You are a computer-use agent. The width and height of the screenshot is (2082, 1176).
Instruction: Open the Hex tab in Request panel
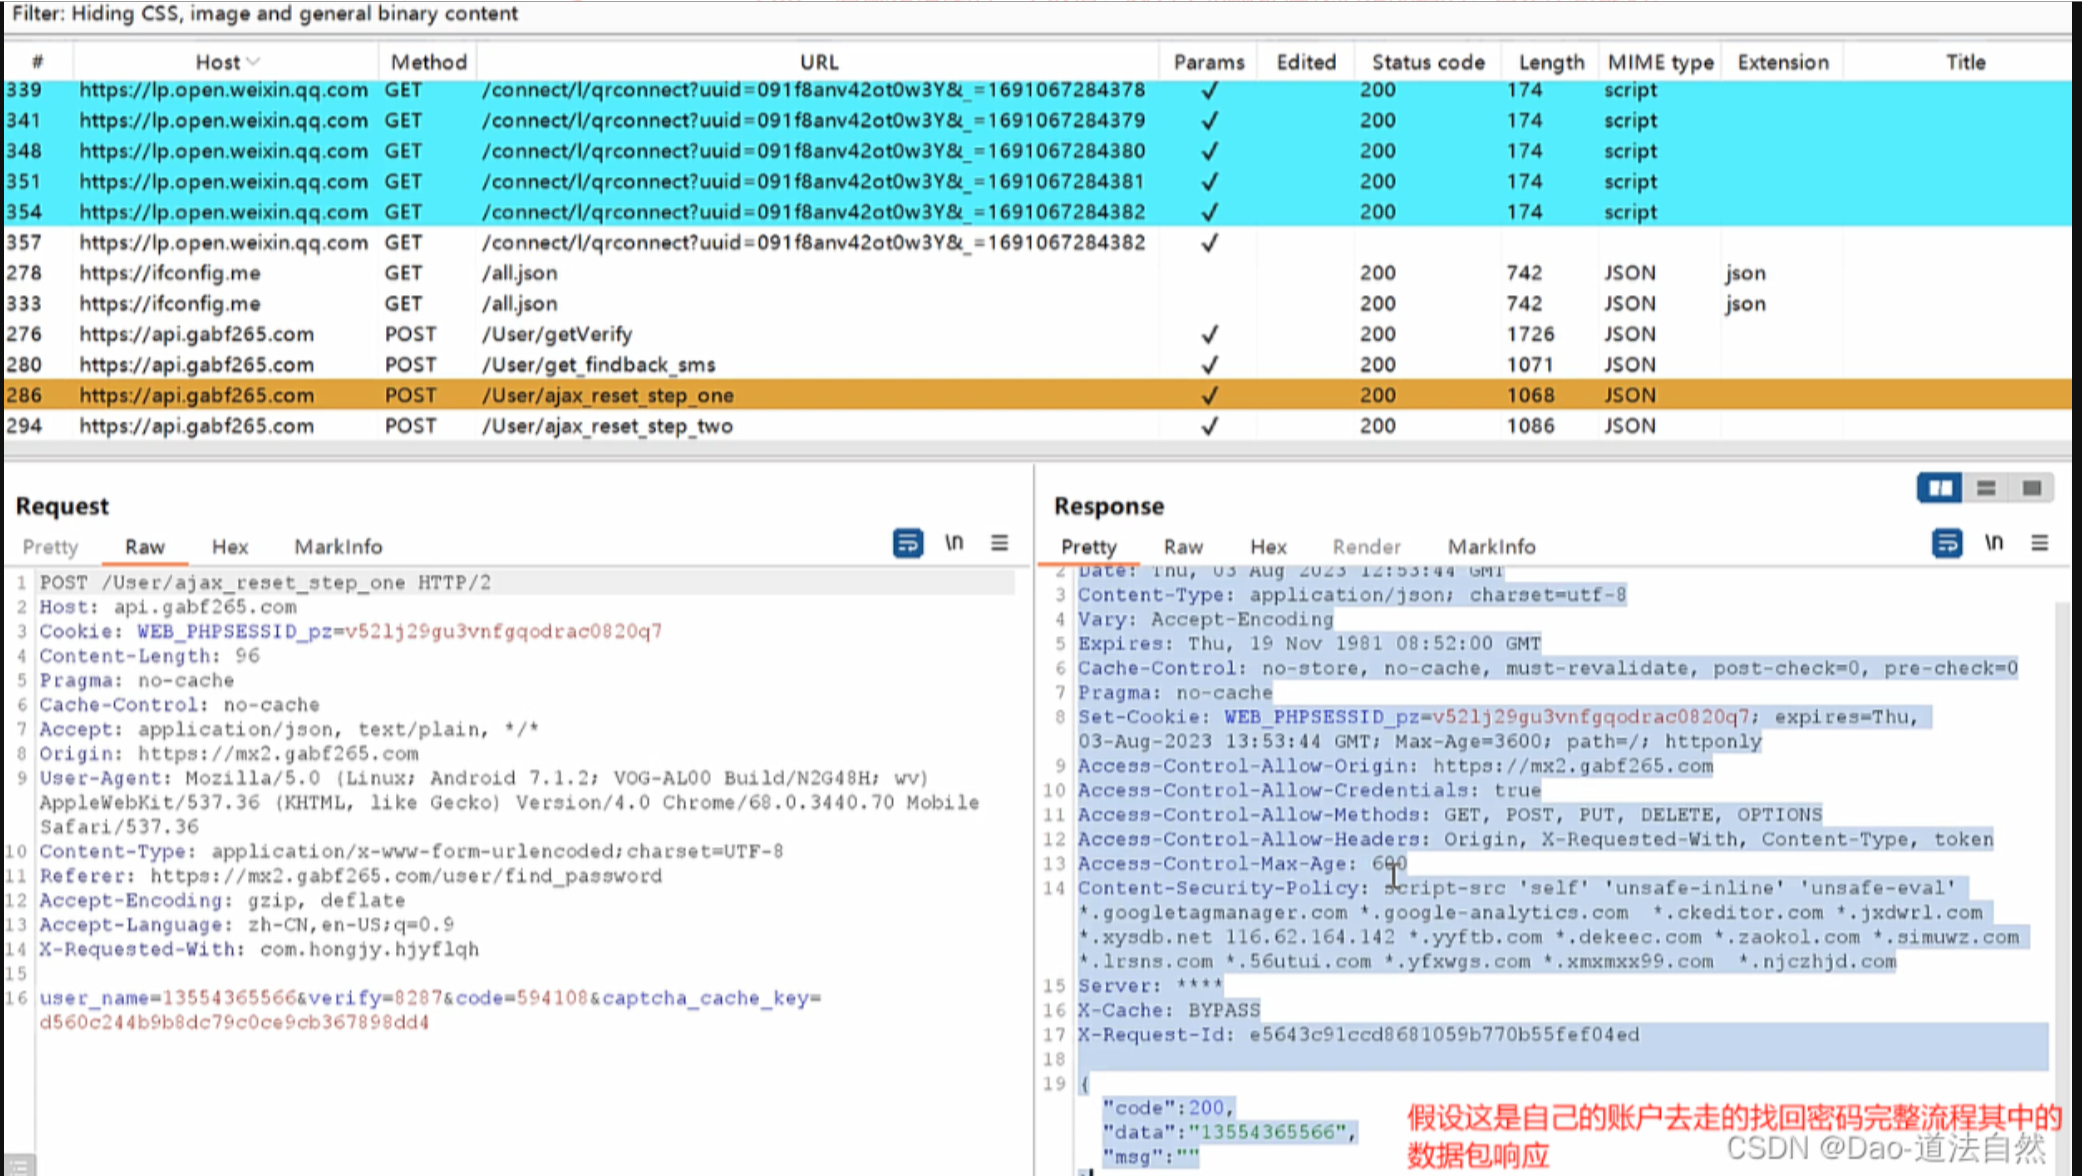(229, 547)
